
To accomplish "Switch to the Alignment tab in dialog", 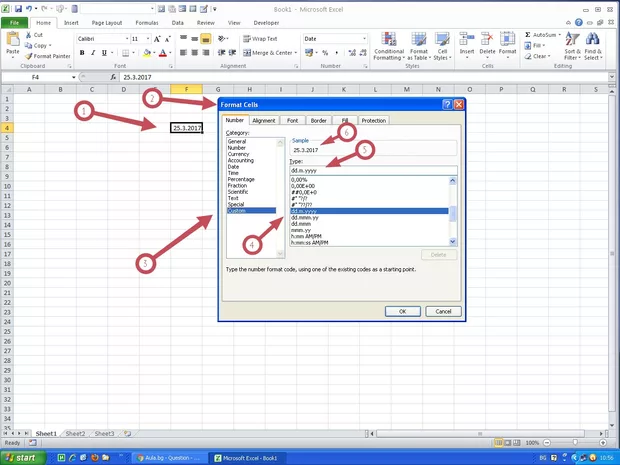I will tap(264, 120).
